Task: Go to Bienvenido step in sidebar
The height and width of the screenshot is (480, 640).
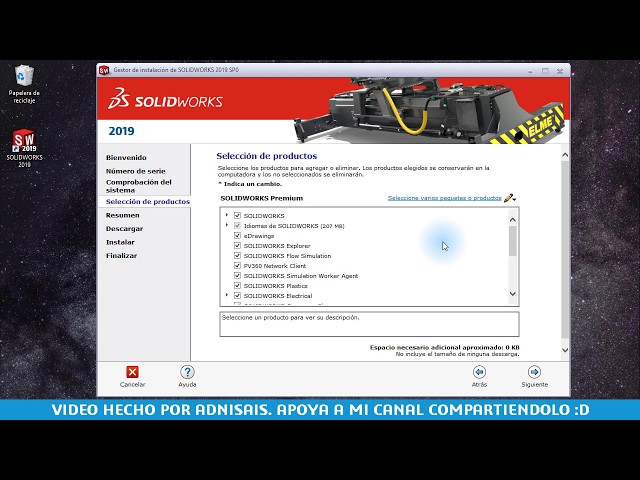Action: (x=126, y=158)
